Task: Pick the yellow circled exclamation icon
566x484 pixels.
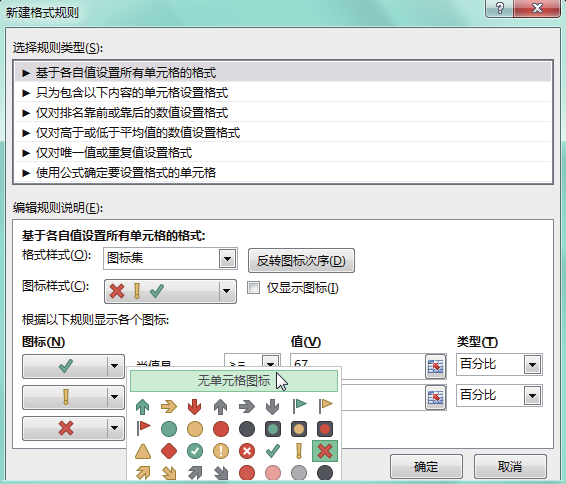Action: point(221,451)
